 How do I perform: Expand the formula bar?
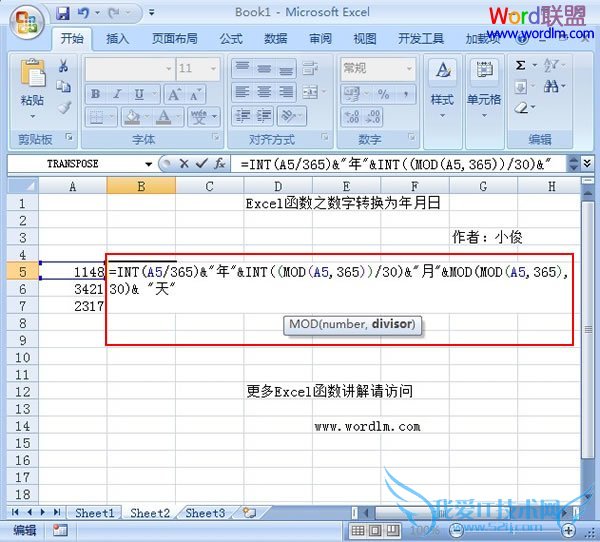(587, 164)
